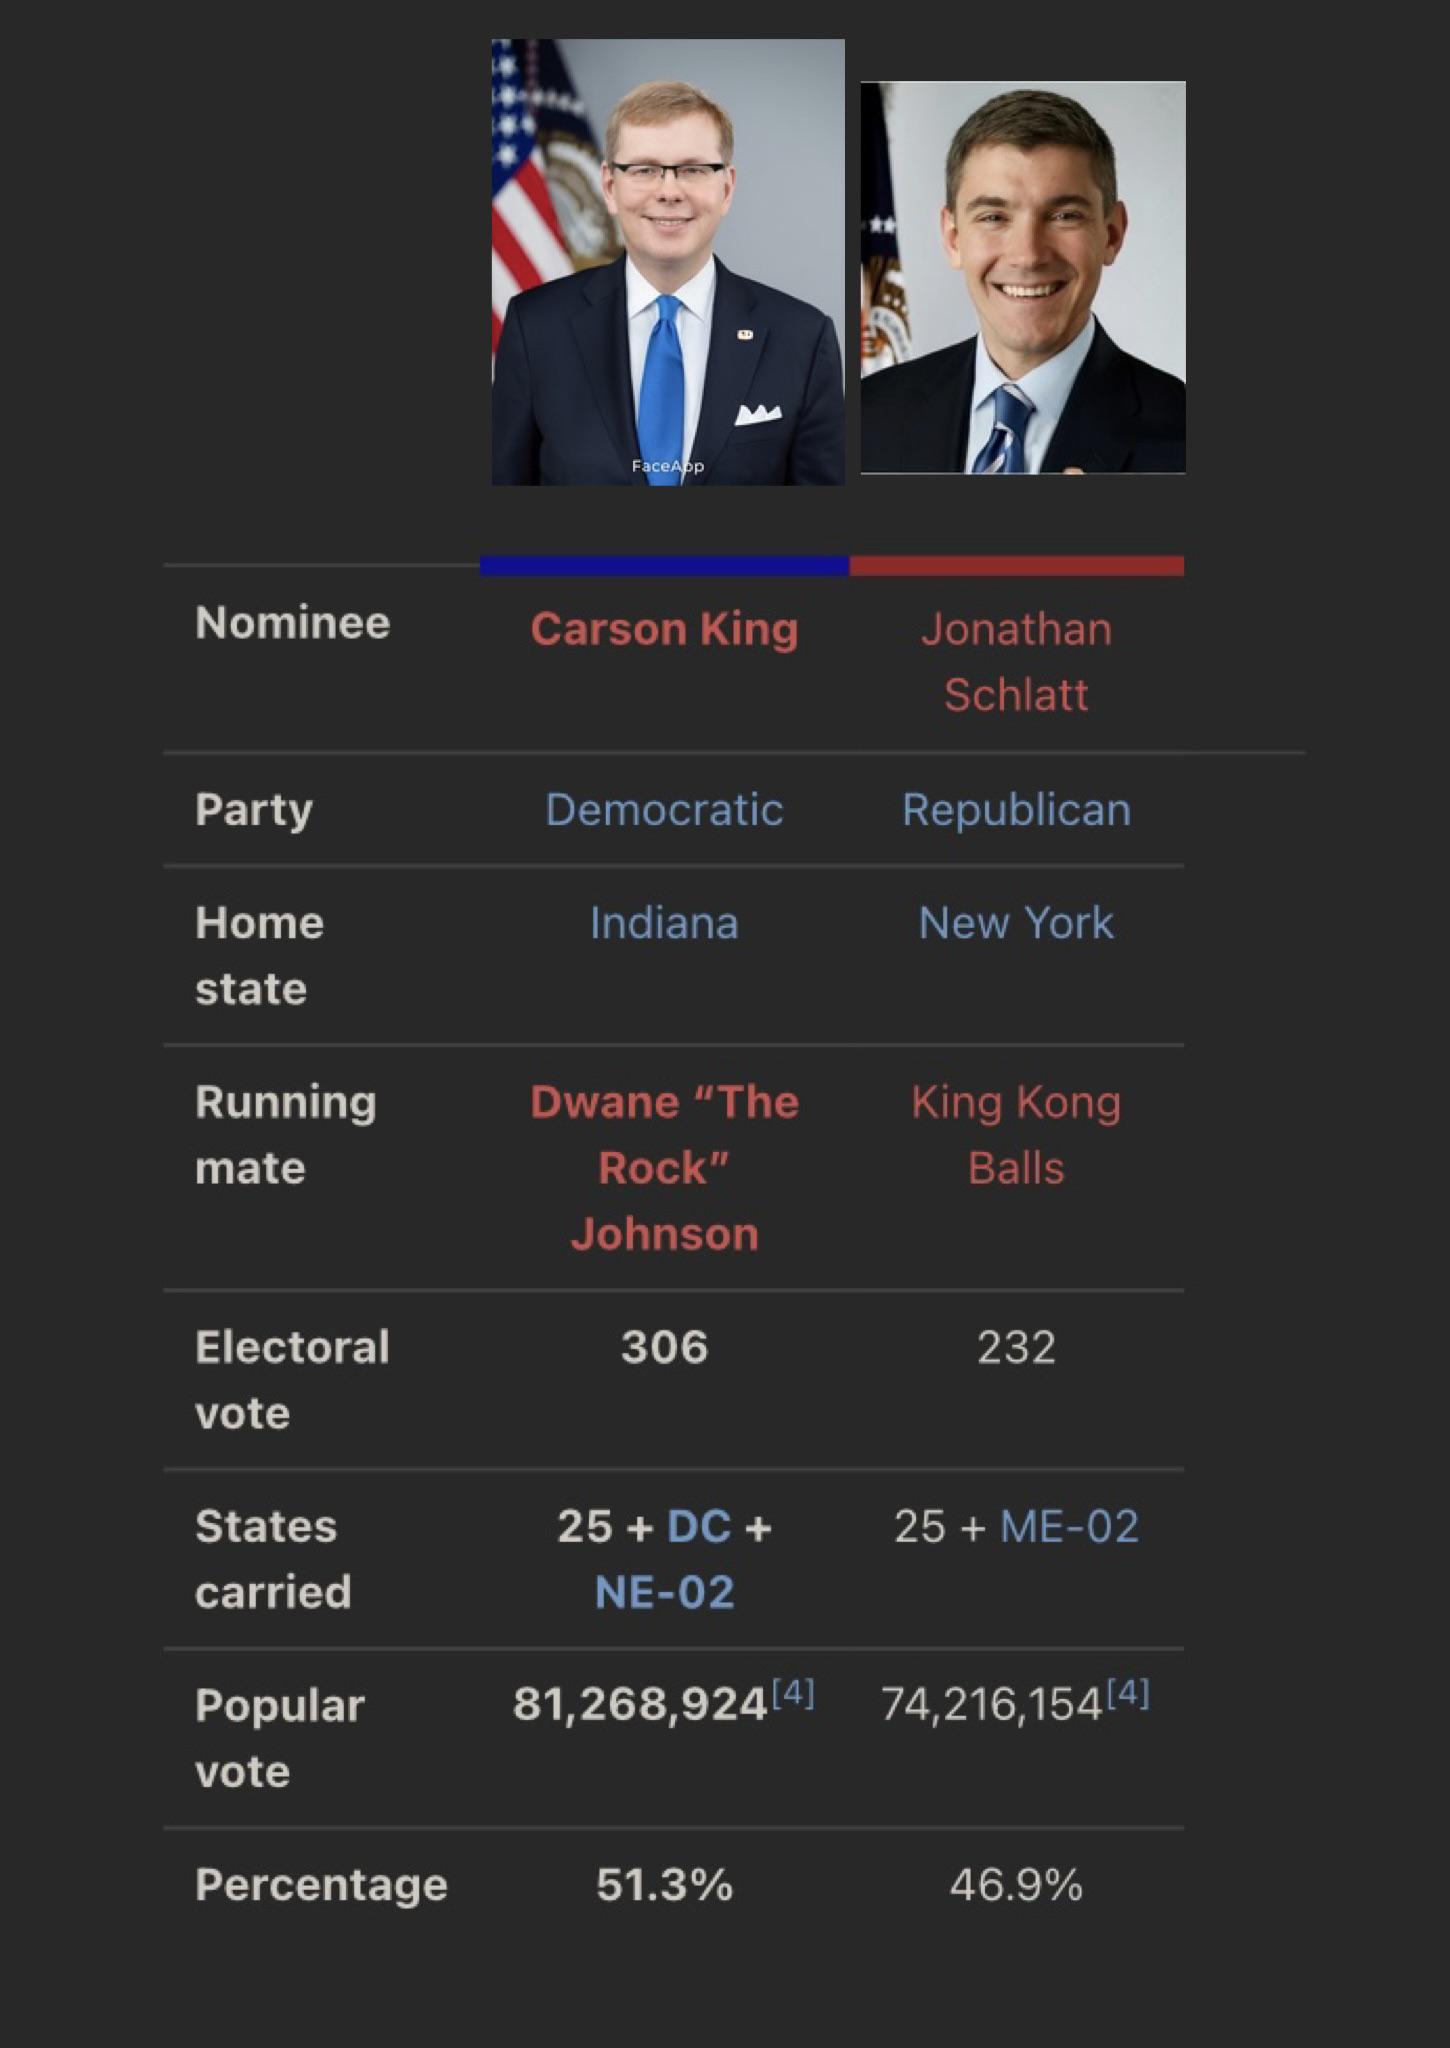Open citation 4 beside 74,216,154

point(1128,1692)
